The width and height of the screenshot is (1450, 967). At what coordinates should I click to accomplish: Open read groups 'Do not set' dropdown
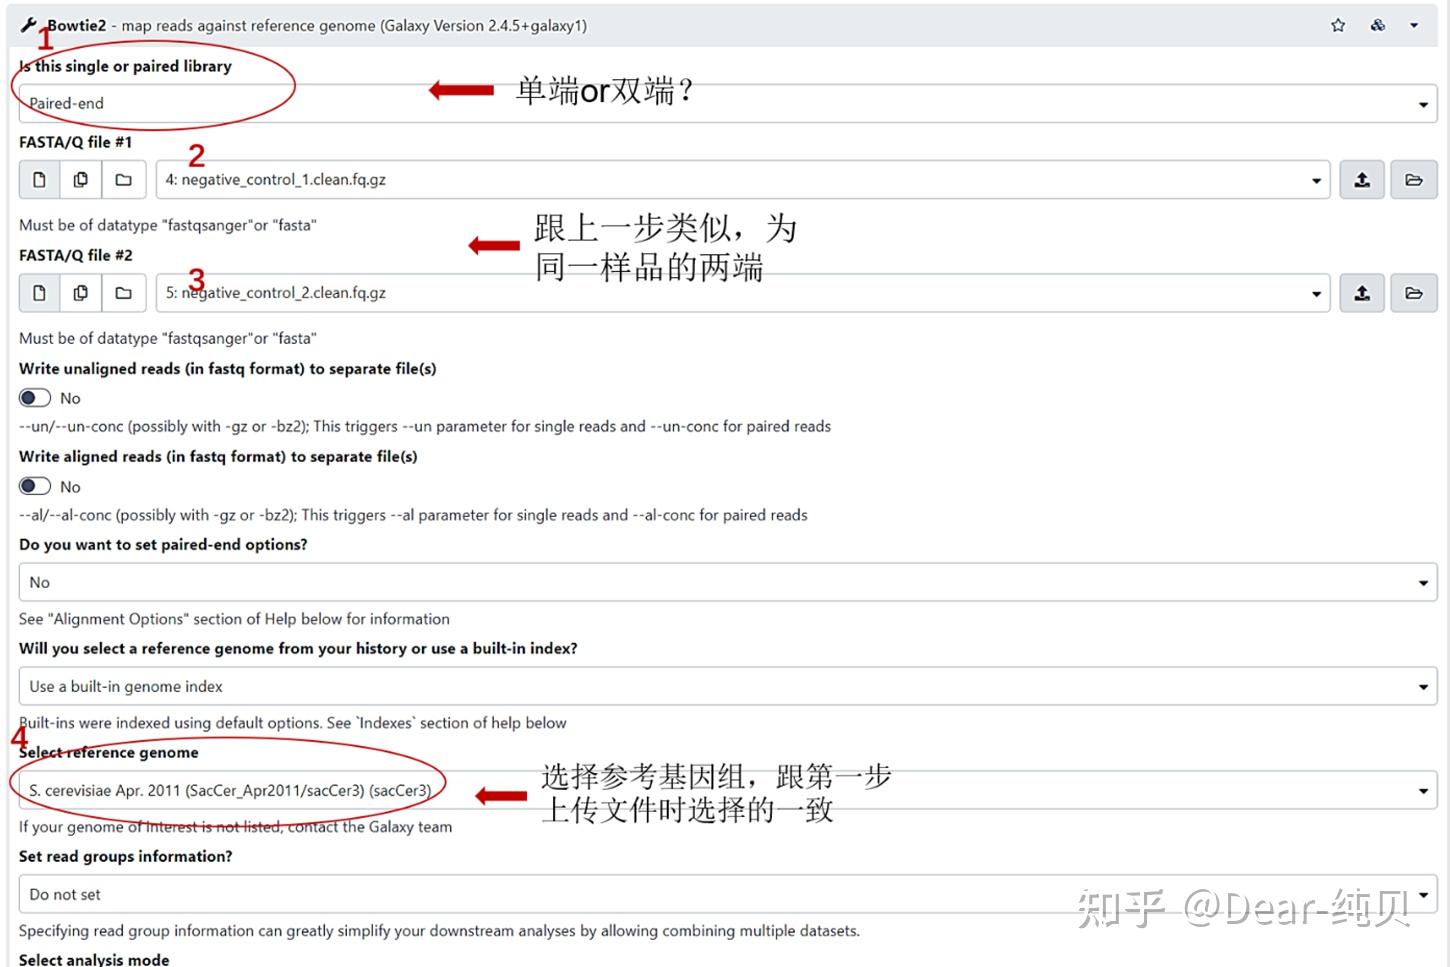(x=728, y=894)
